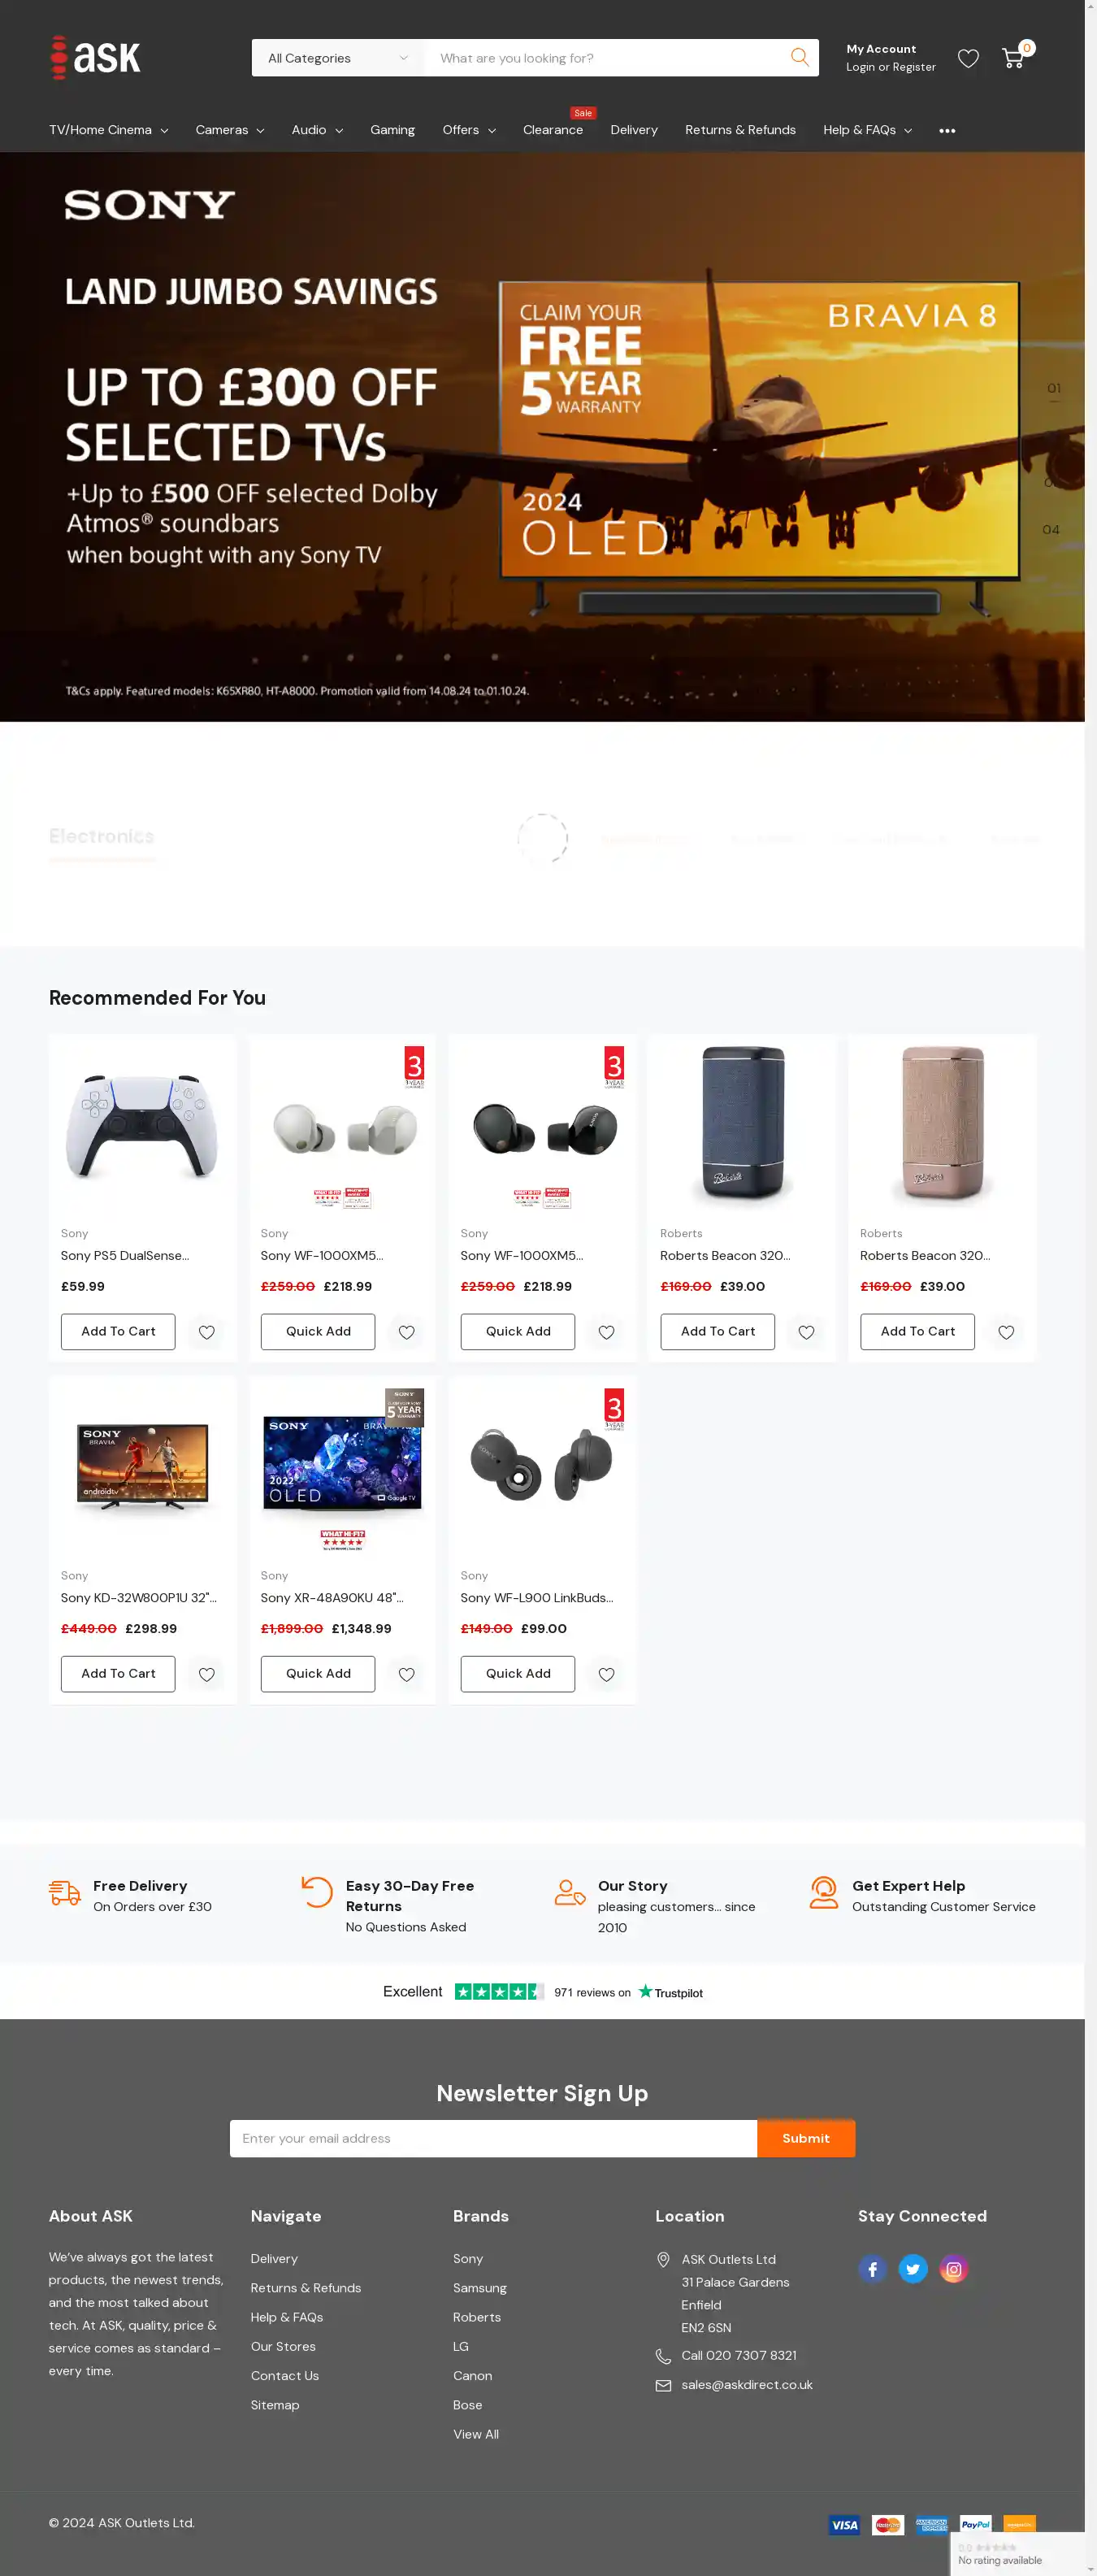Toggle wishlist heart for Sony WF-L900 LinkBuds
This screenshot has width=1097, height=2576.
tap(607, 1674)
